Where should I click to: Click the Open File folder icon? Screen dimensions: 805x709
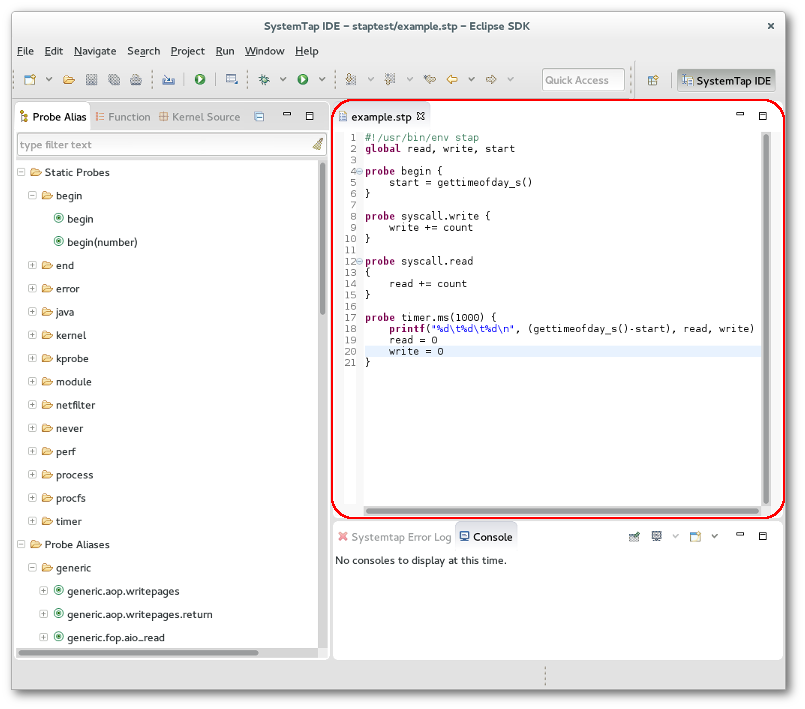pos(69,80)
